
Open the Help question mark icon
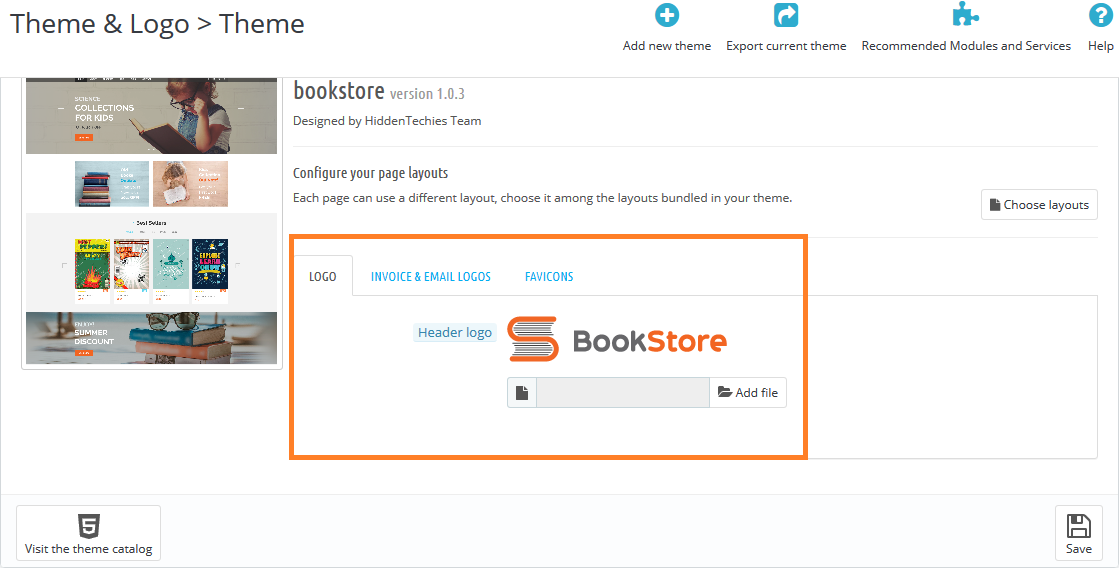1100,15
